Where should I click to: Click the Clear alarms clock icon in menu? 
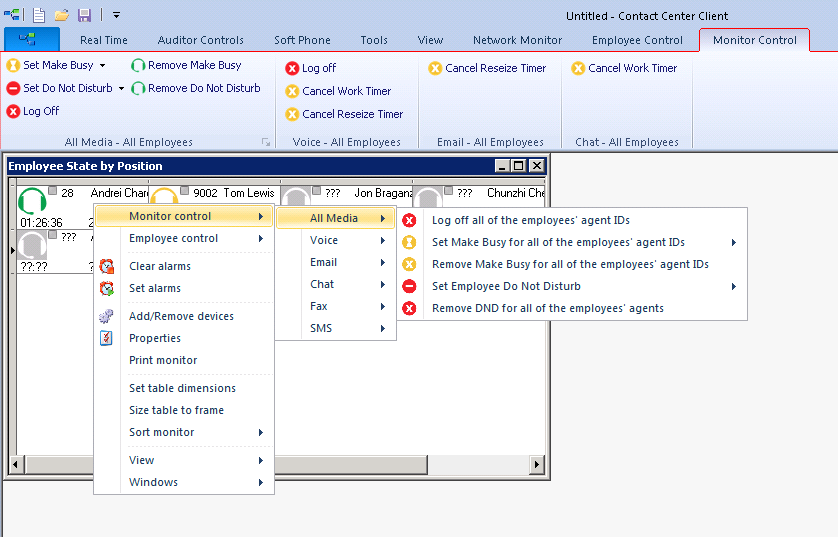[107, 266]
